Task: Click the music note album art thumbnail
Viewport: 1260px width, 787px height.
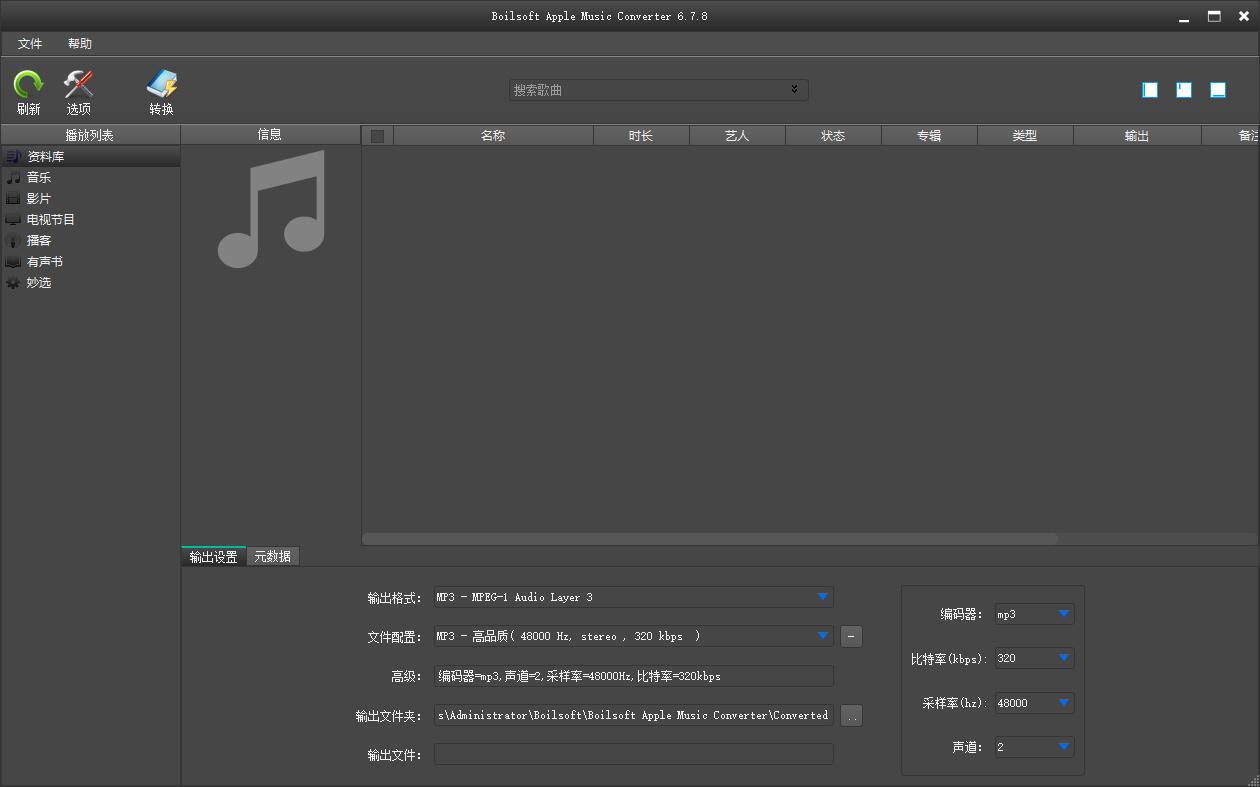Action: (x=271, y=209)
